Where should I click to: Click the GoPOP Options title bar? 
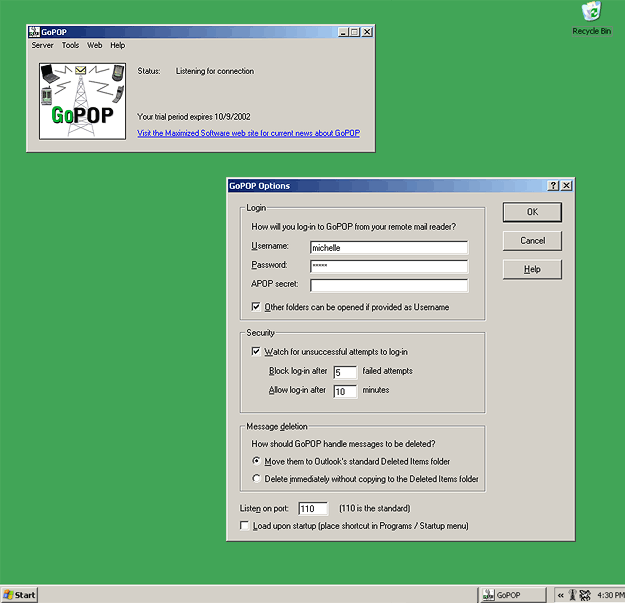387,186
